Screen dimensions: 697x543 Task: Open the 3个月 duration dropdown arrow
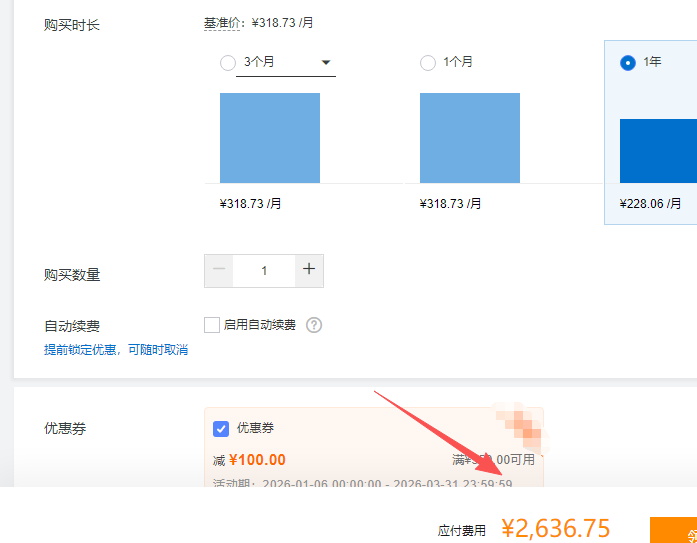(326, 63)
